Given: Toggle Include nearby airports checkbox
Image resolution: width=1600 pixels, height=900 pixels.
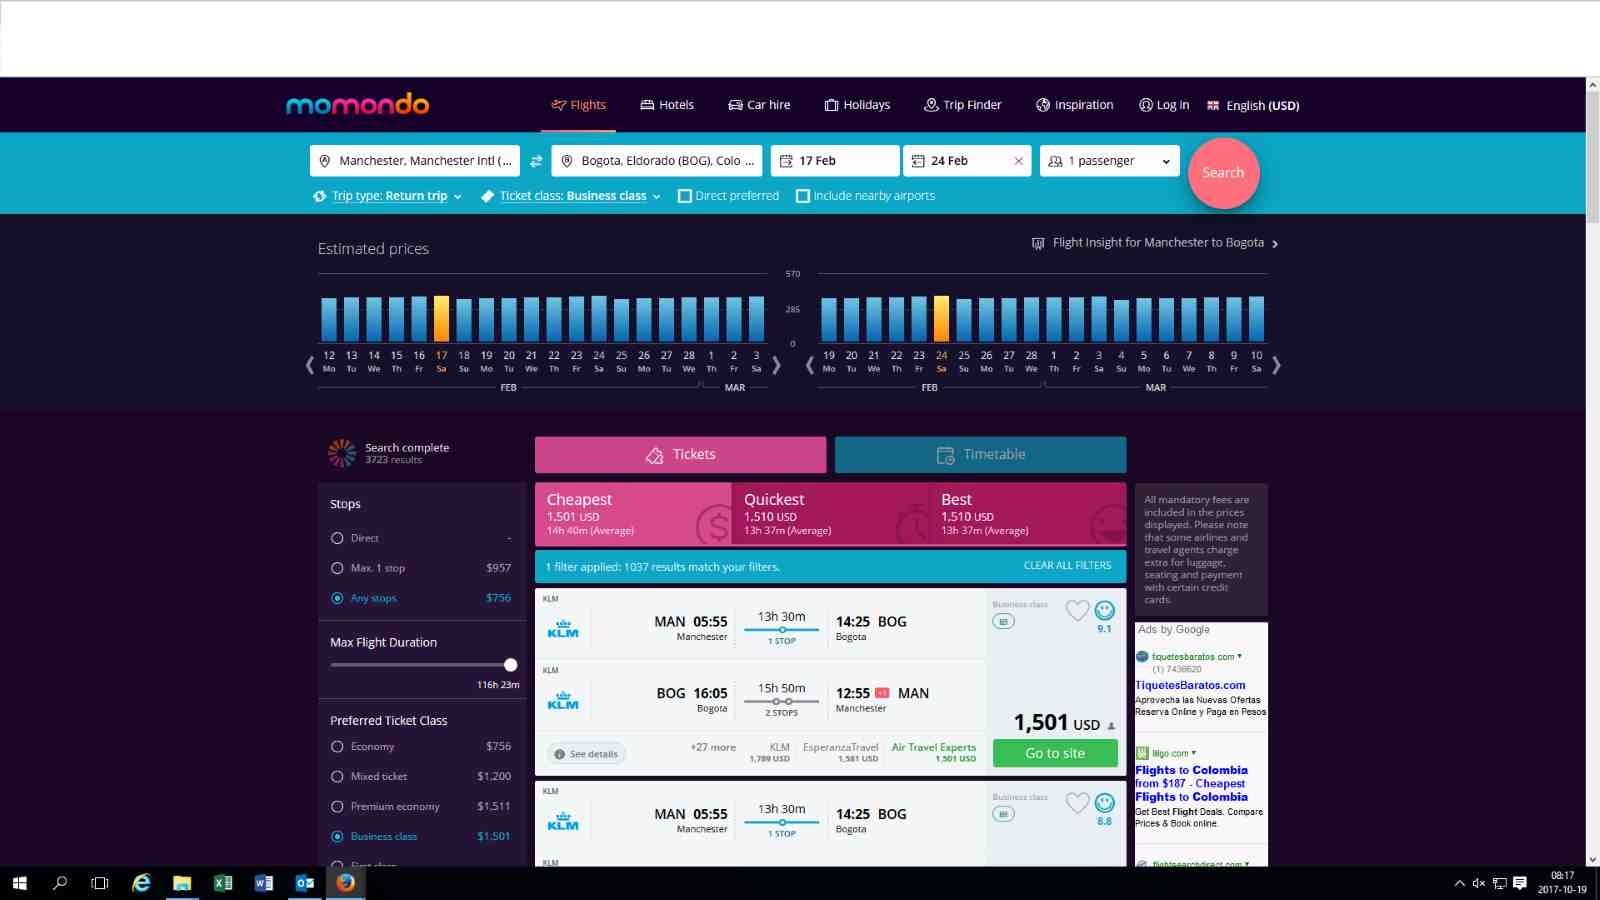Looking at the screenshot, I should tap(803, 196).
